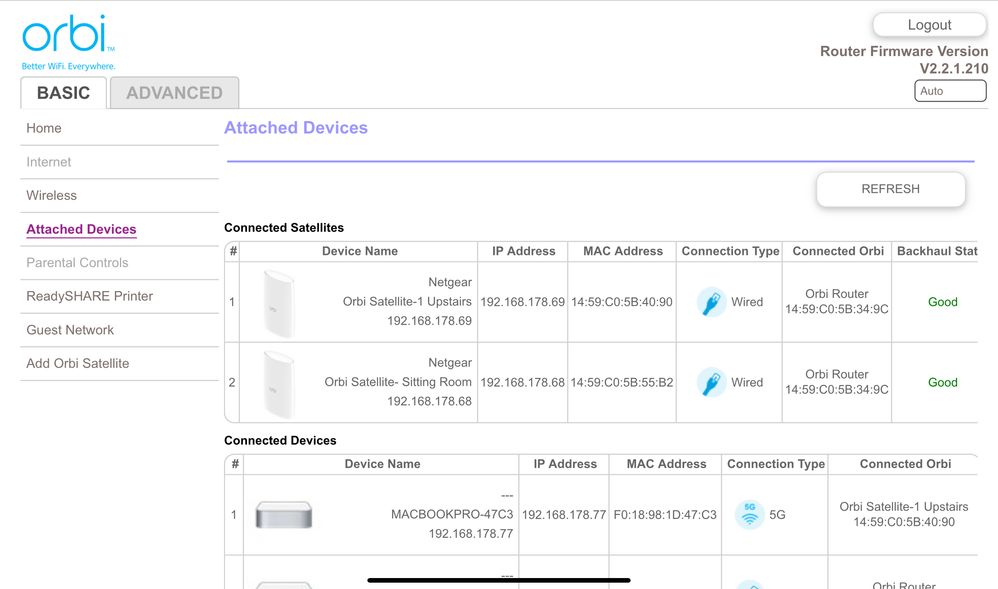The width and height of the screenshot is (998, 589).
Task: Switch to the ADVANCED tab
Action: (x=174, y=93)
